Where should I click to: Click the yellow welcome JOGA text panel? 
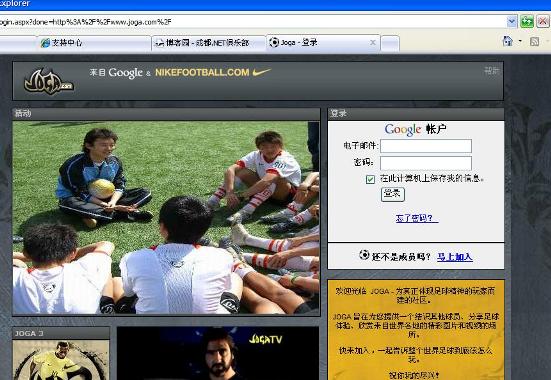pos(416,330)
